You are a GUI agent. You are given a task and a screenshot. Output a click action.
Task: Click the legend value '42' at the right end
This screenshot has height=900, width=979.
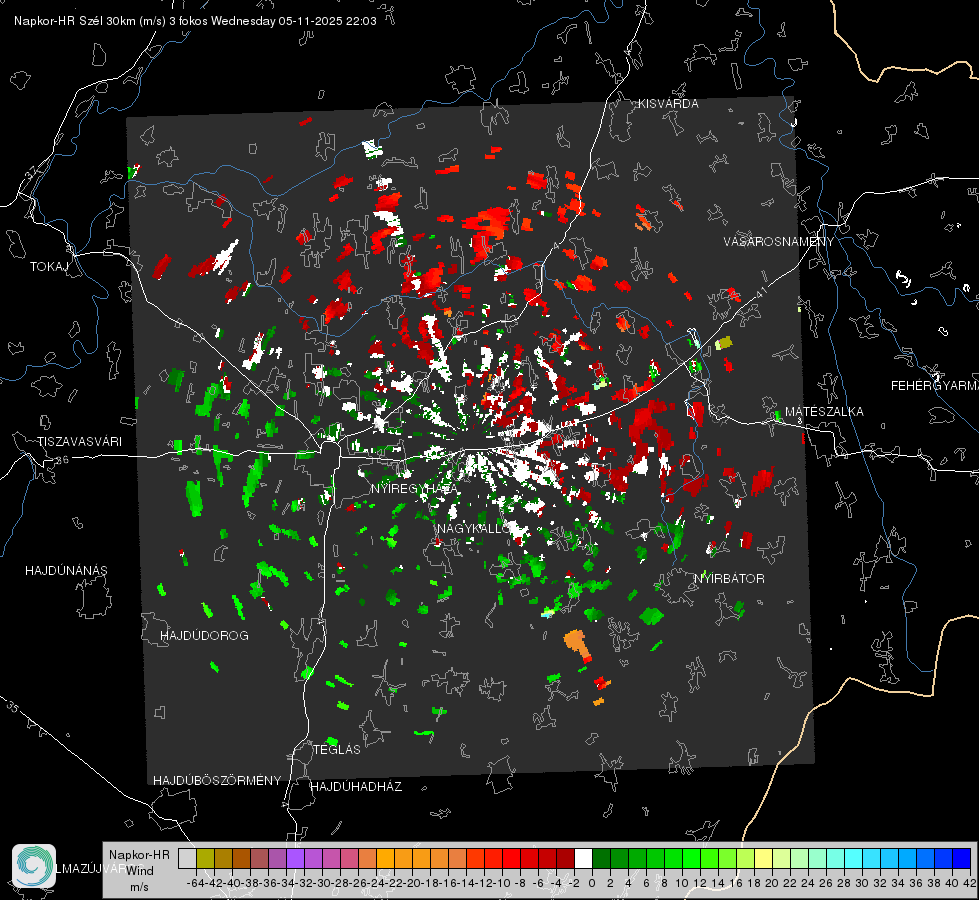click(969, 884)
